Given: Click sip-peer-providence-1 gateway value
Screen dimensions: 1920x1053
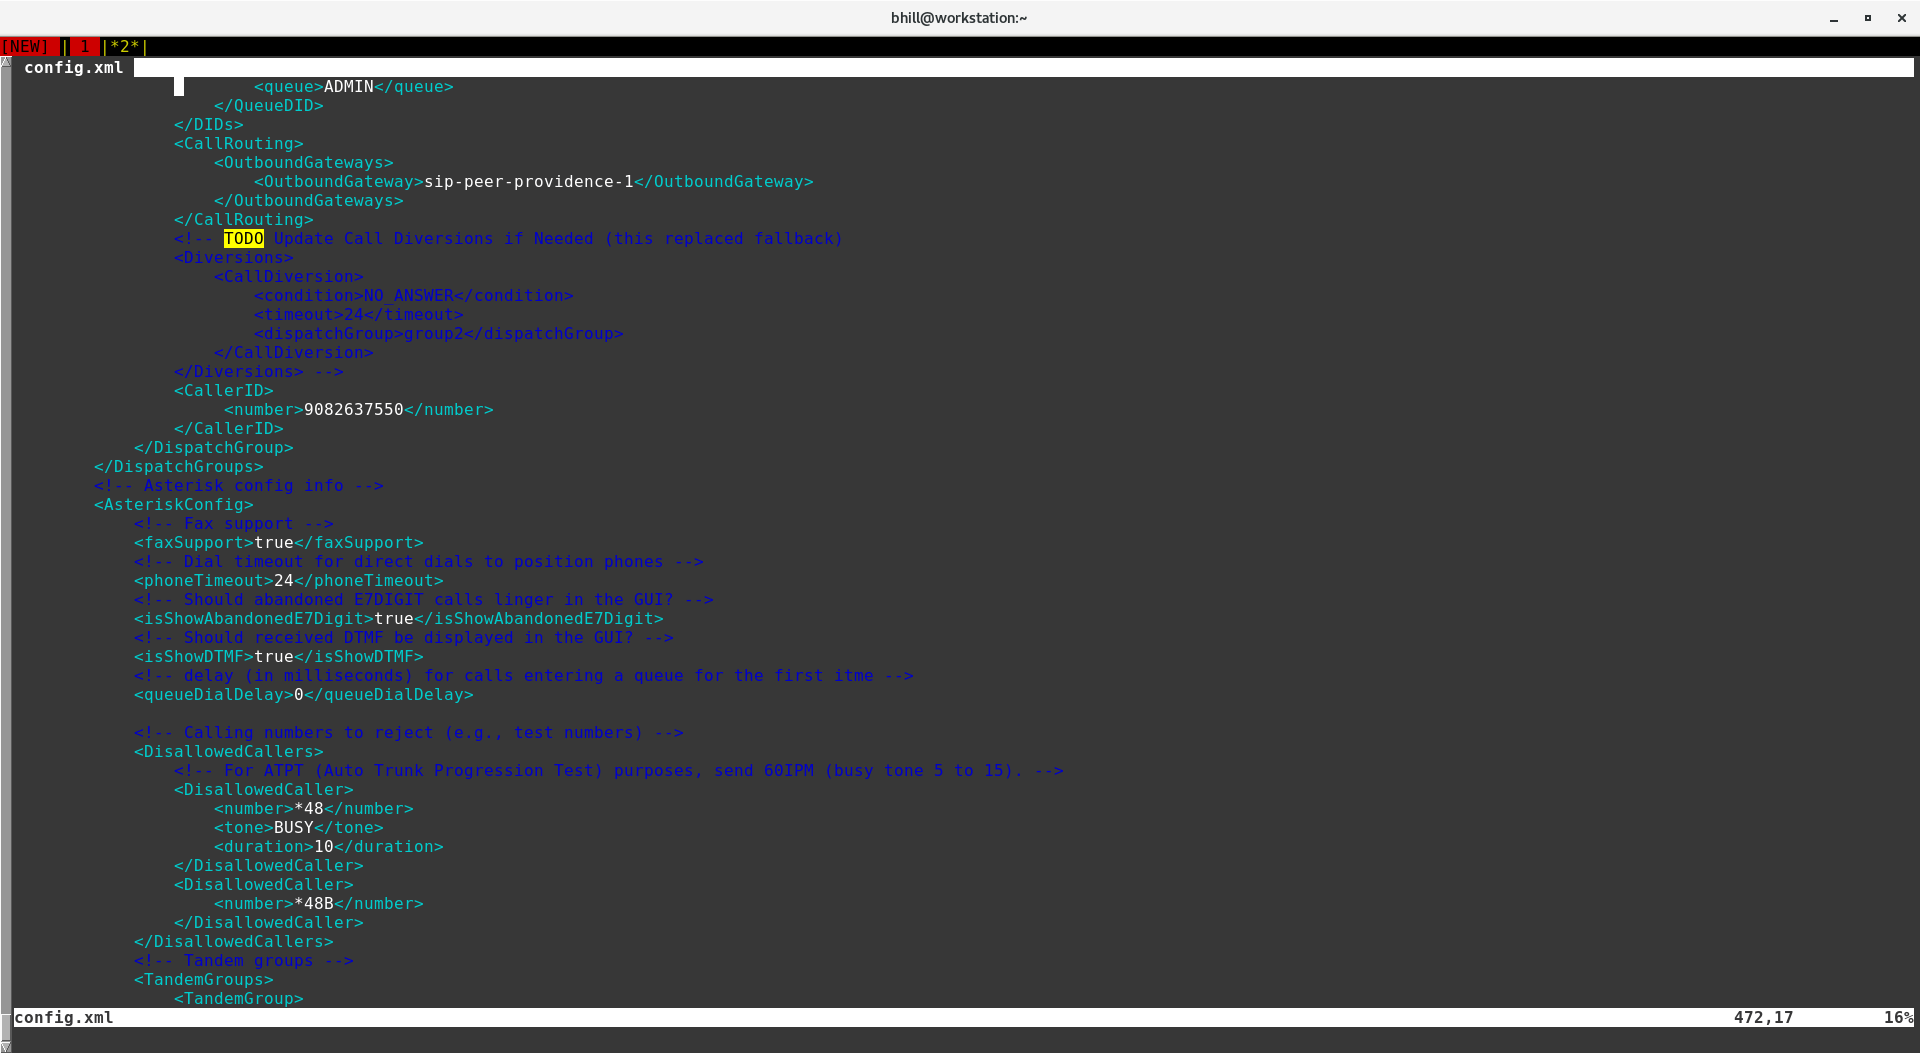Looking at the screenshot, I should pyautogui.click(x=529, y=181).
